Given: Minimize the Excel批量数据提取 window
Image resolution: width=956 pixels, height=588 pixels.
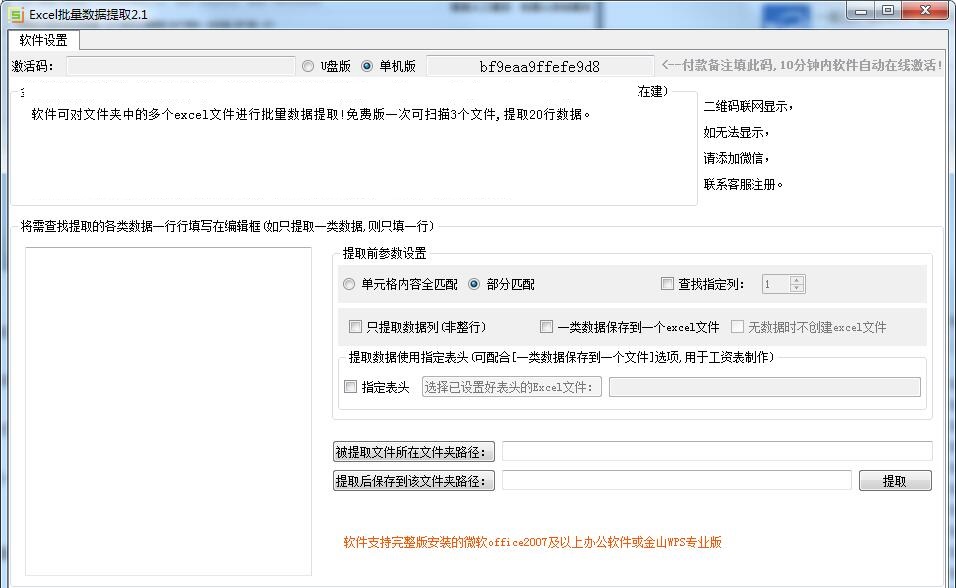Looking at the screenshot, I should click(861, 10).
